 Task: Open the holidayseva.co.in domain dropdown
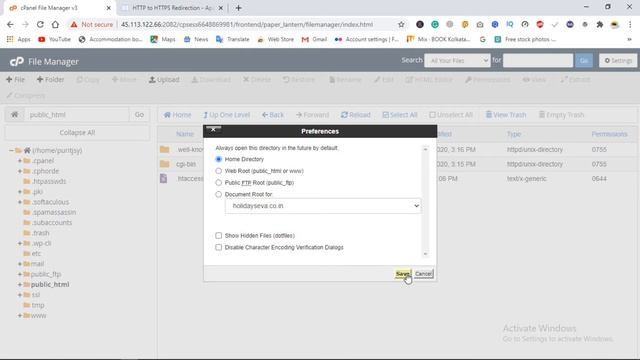coord(322,206)
